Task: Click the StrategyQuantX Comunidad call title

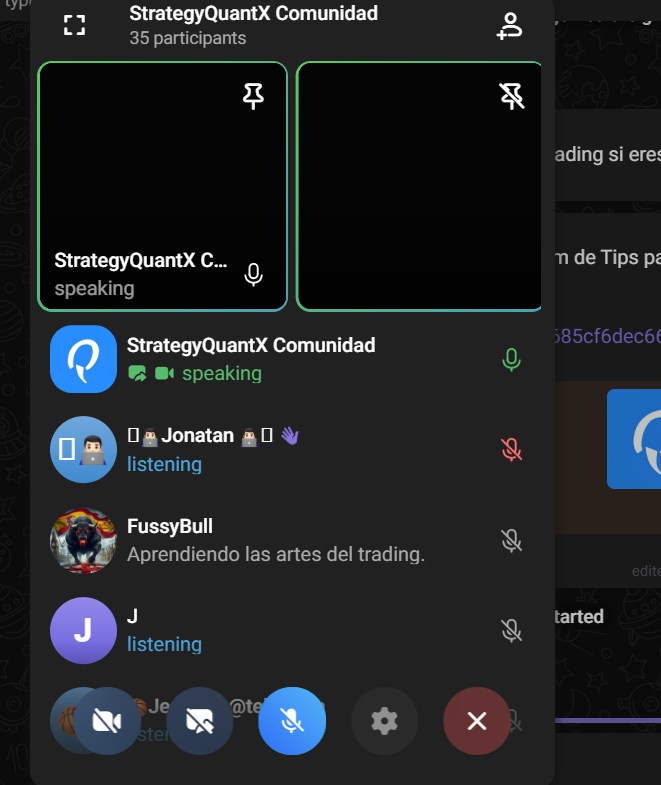Action: pyautogui.click(x=253, y=14)
